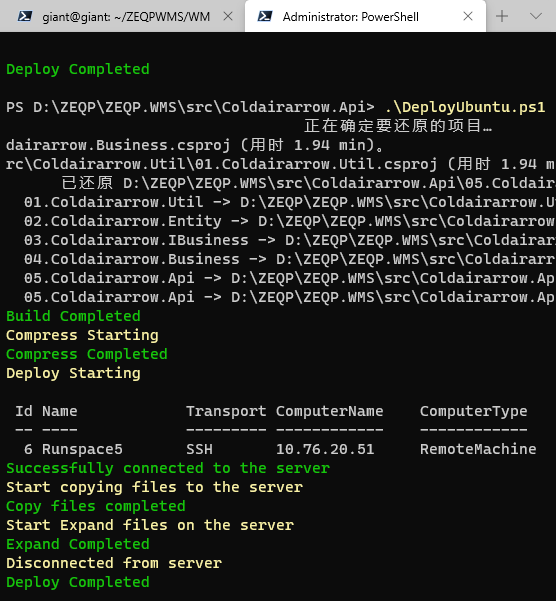Click the '02.Coldairarrow.Entity' build output line
Viewport: 556px width, 601px height.
pyautogui.click(x=290, y=221)
